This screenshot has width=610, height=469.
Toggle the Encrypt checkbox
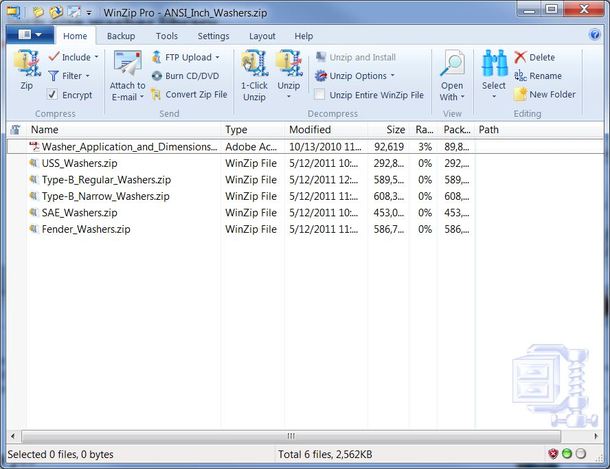[52, 94]
